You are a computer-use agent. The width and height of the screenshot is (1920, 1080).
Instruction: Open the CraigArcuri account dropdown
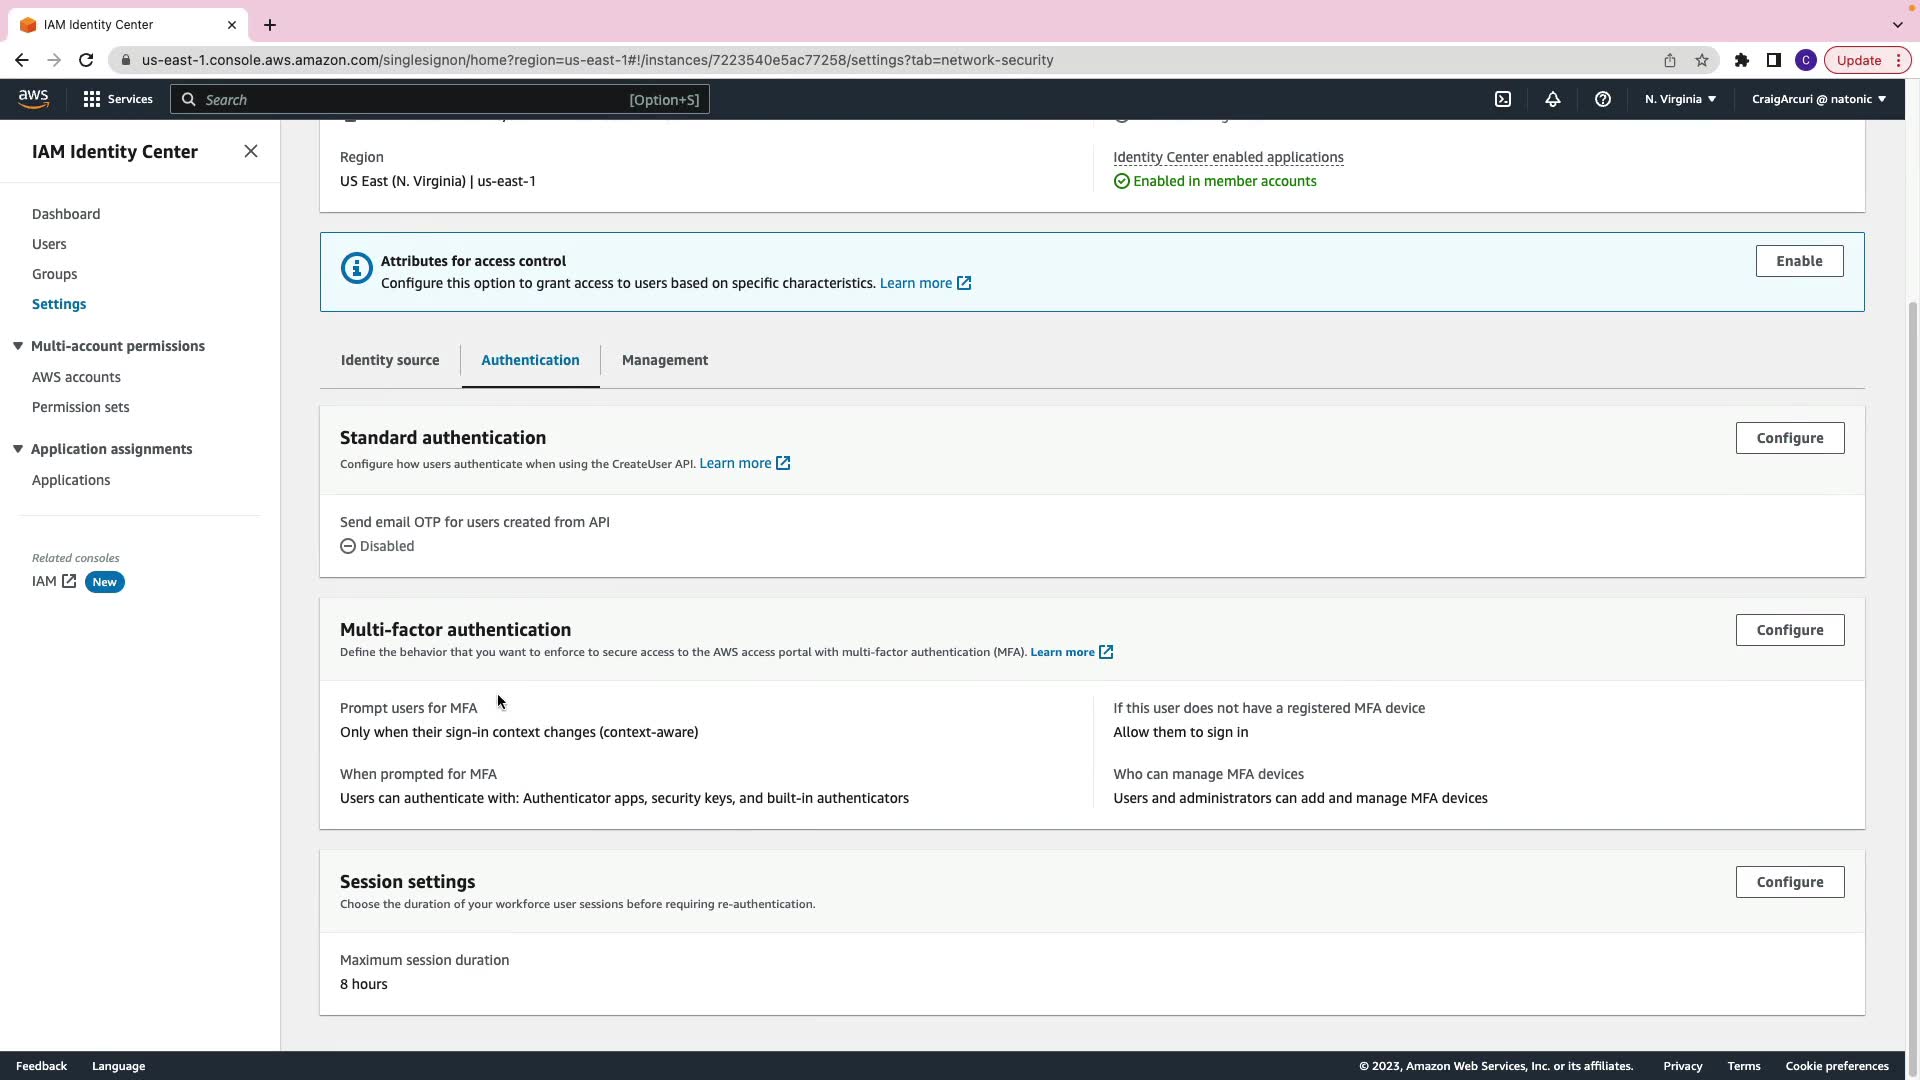(x=1818, y=99)
